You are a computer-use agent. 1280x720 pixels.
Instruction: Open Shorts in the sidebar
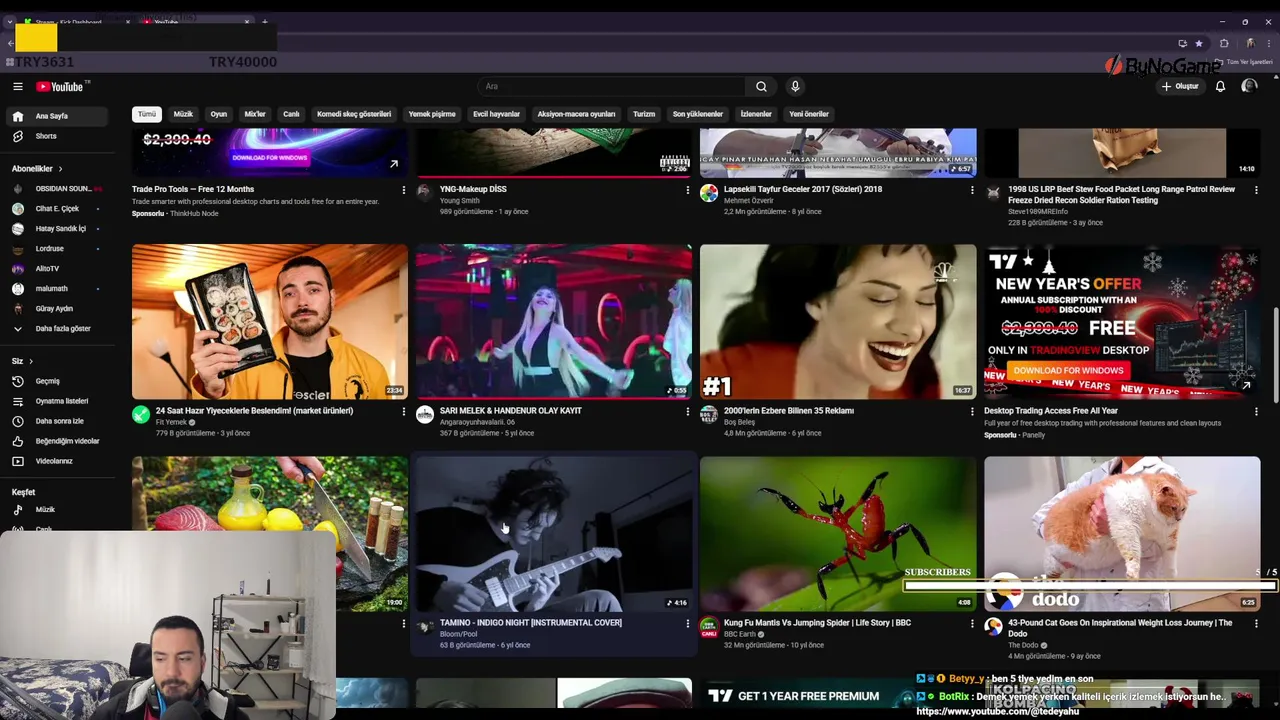point(55,136)
